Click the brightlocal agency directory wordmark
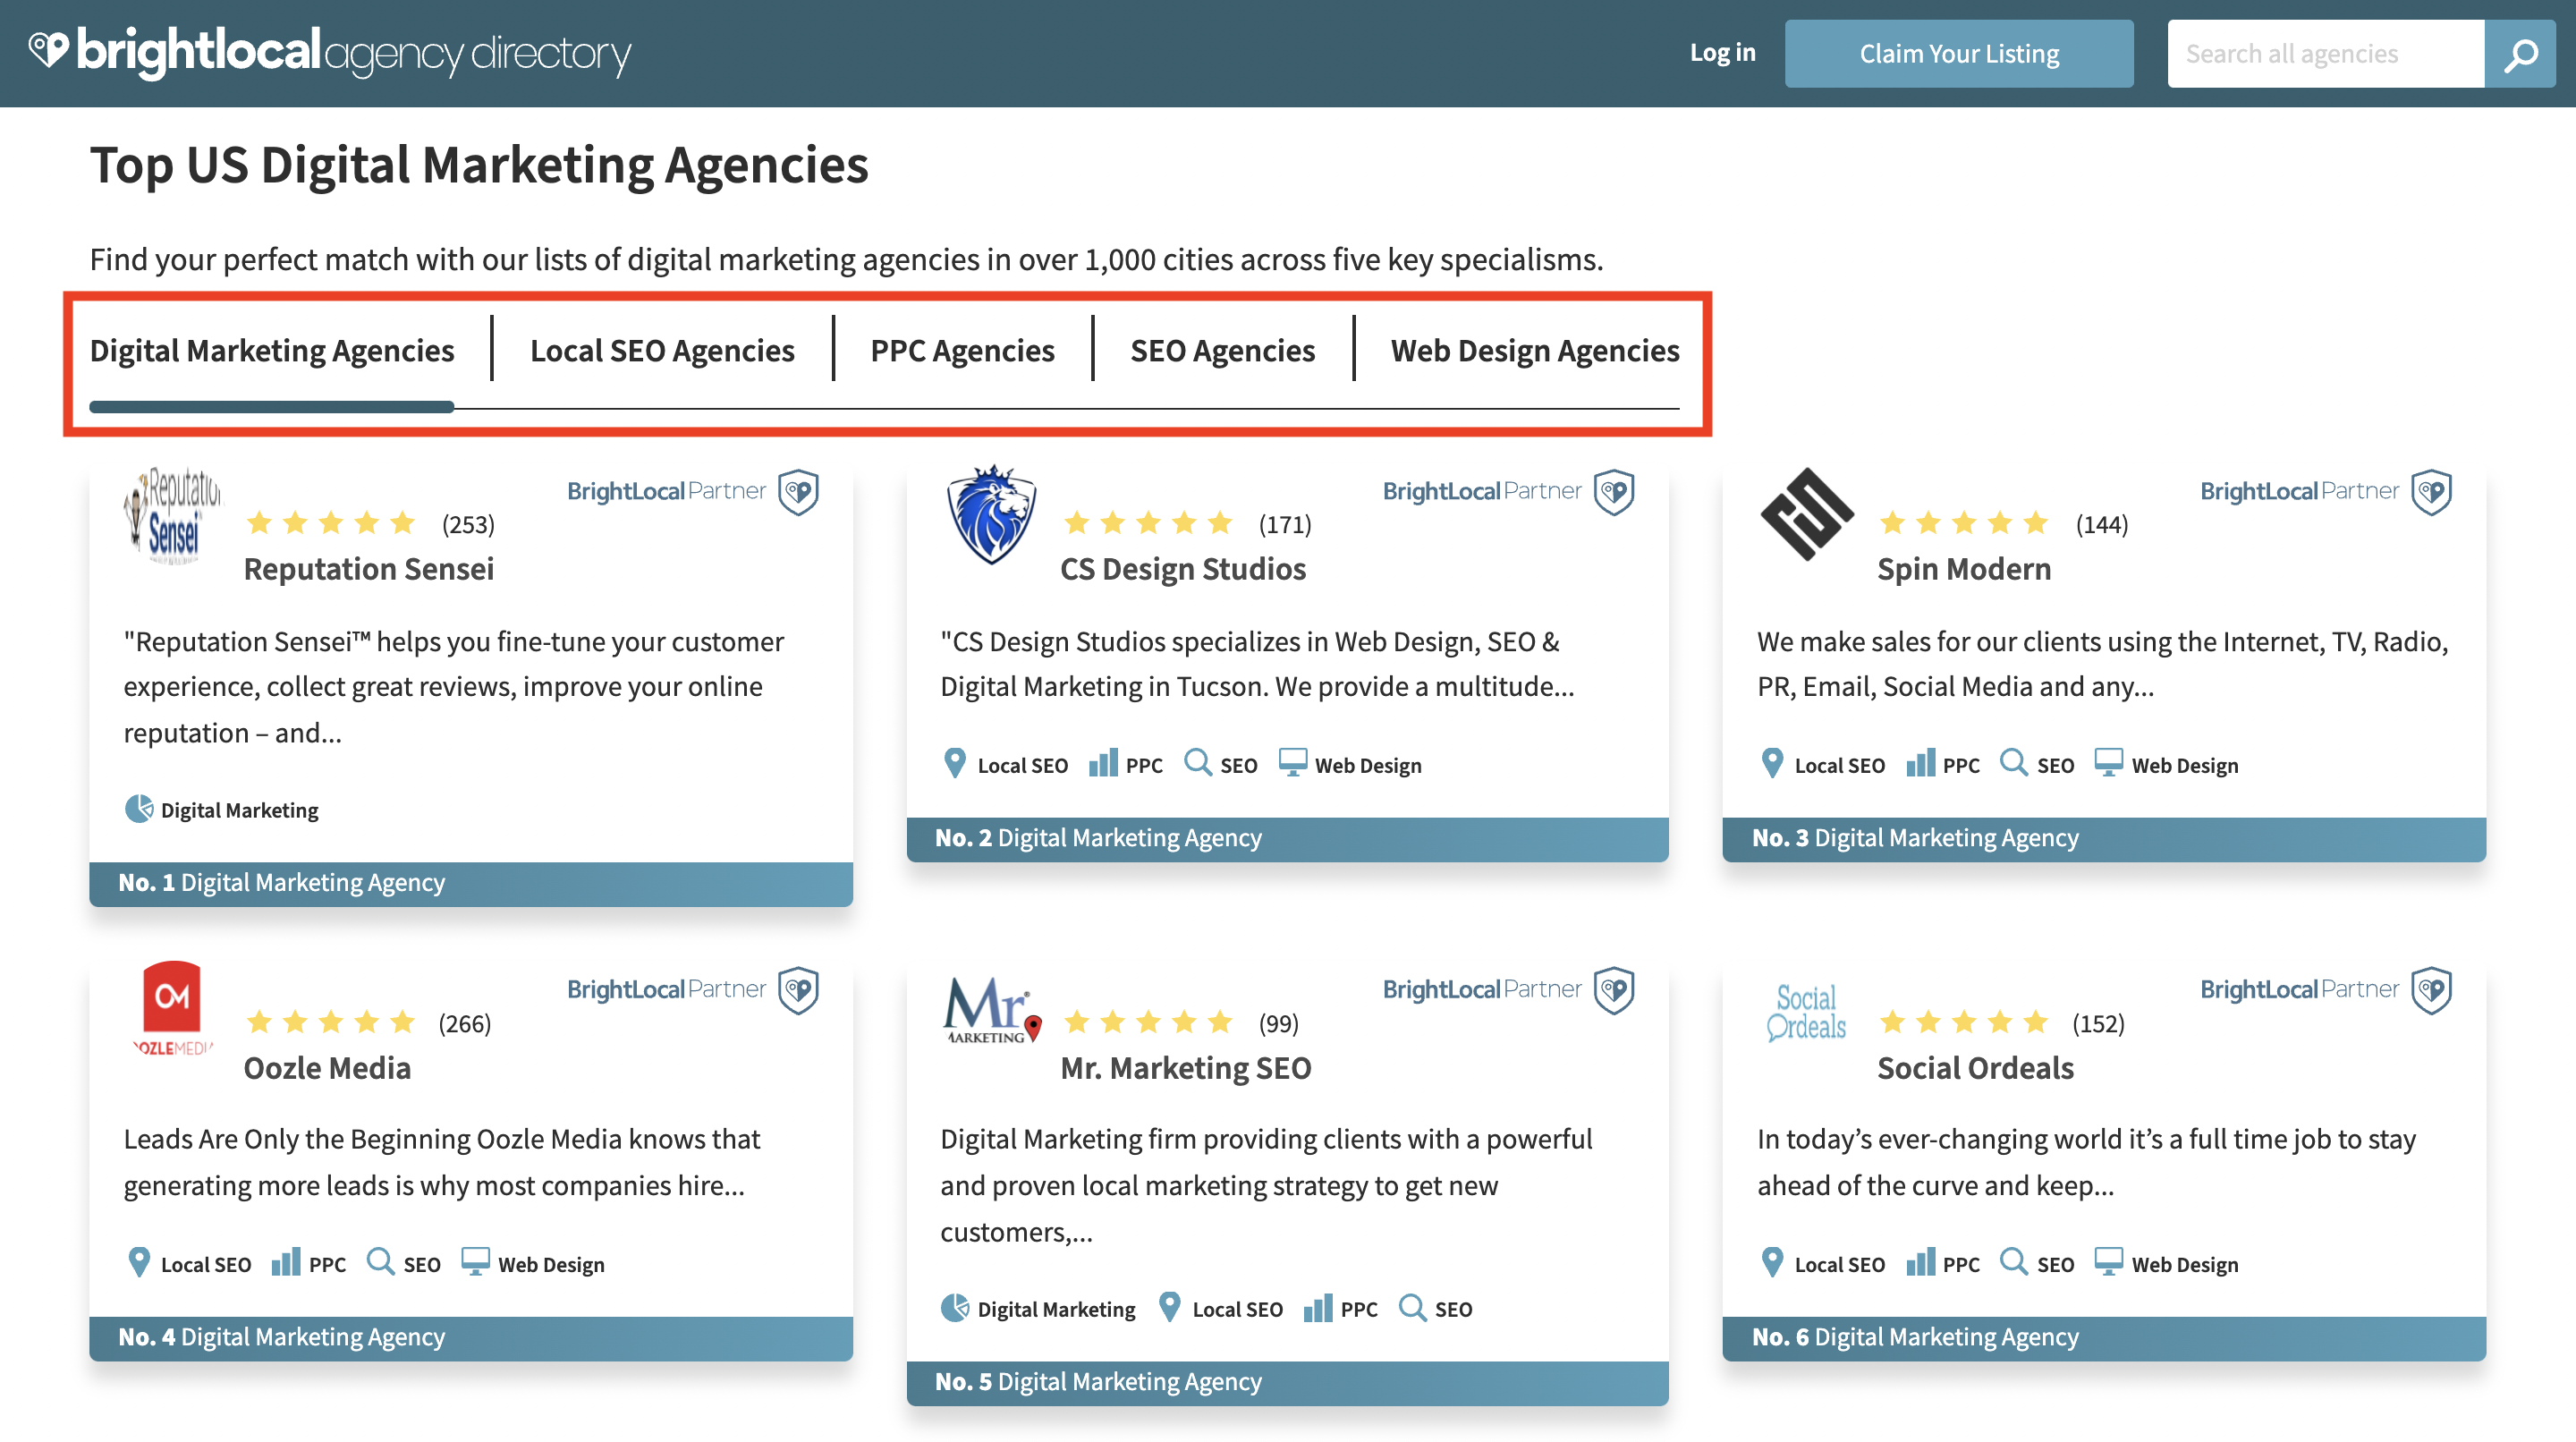The image size is (2576, 1442). pyautogui.click(x=353, y=52)
